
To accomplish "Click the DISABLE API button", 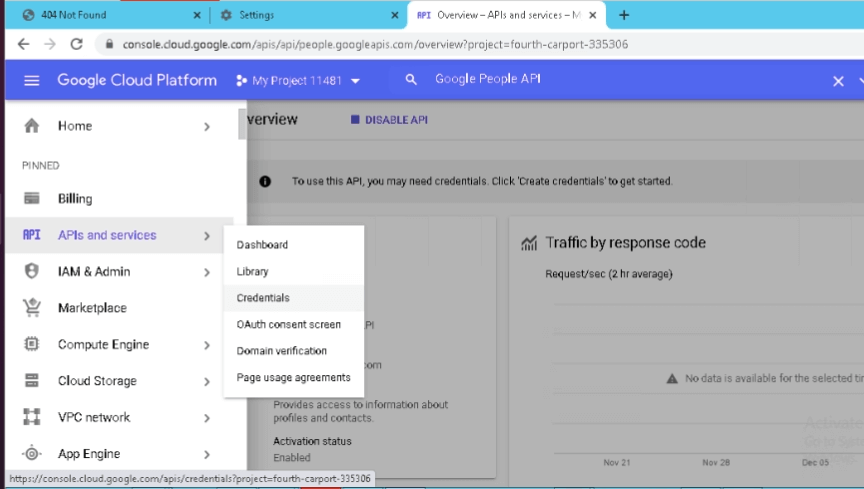I will [x=390, y=120].
